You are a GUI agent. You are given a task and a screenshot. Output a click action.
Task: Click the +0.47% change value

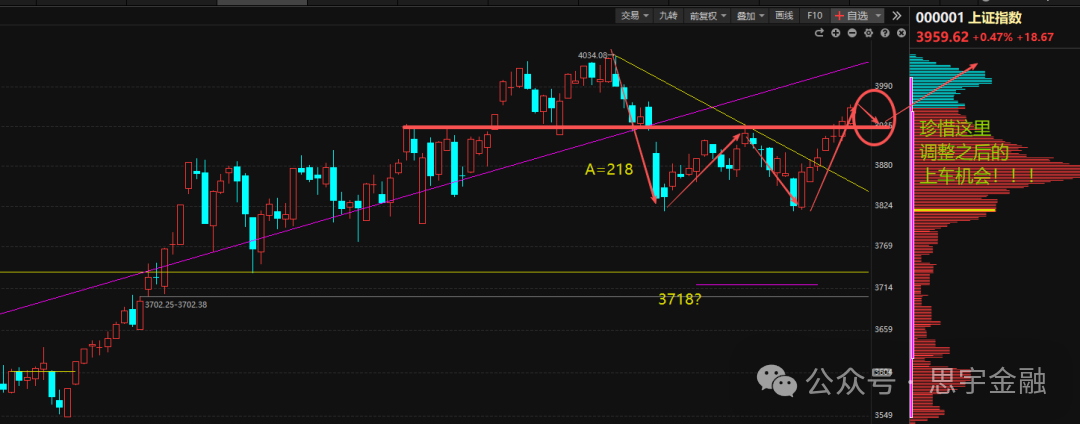(x=993, y=37)
